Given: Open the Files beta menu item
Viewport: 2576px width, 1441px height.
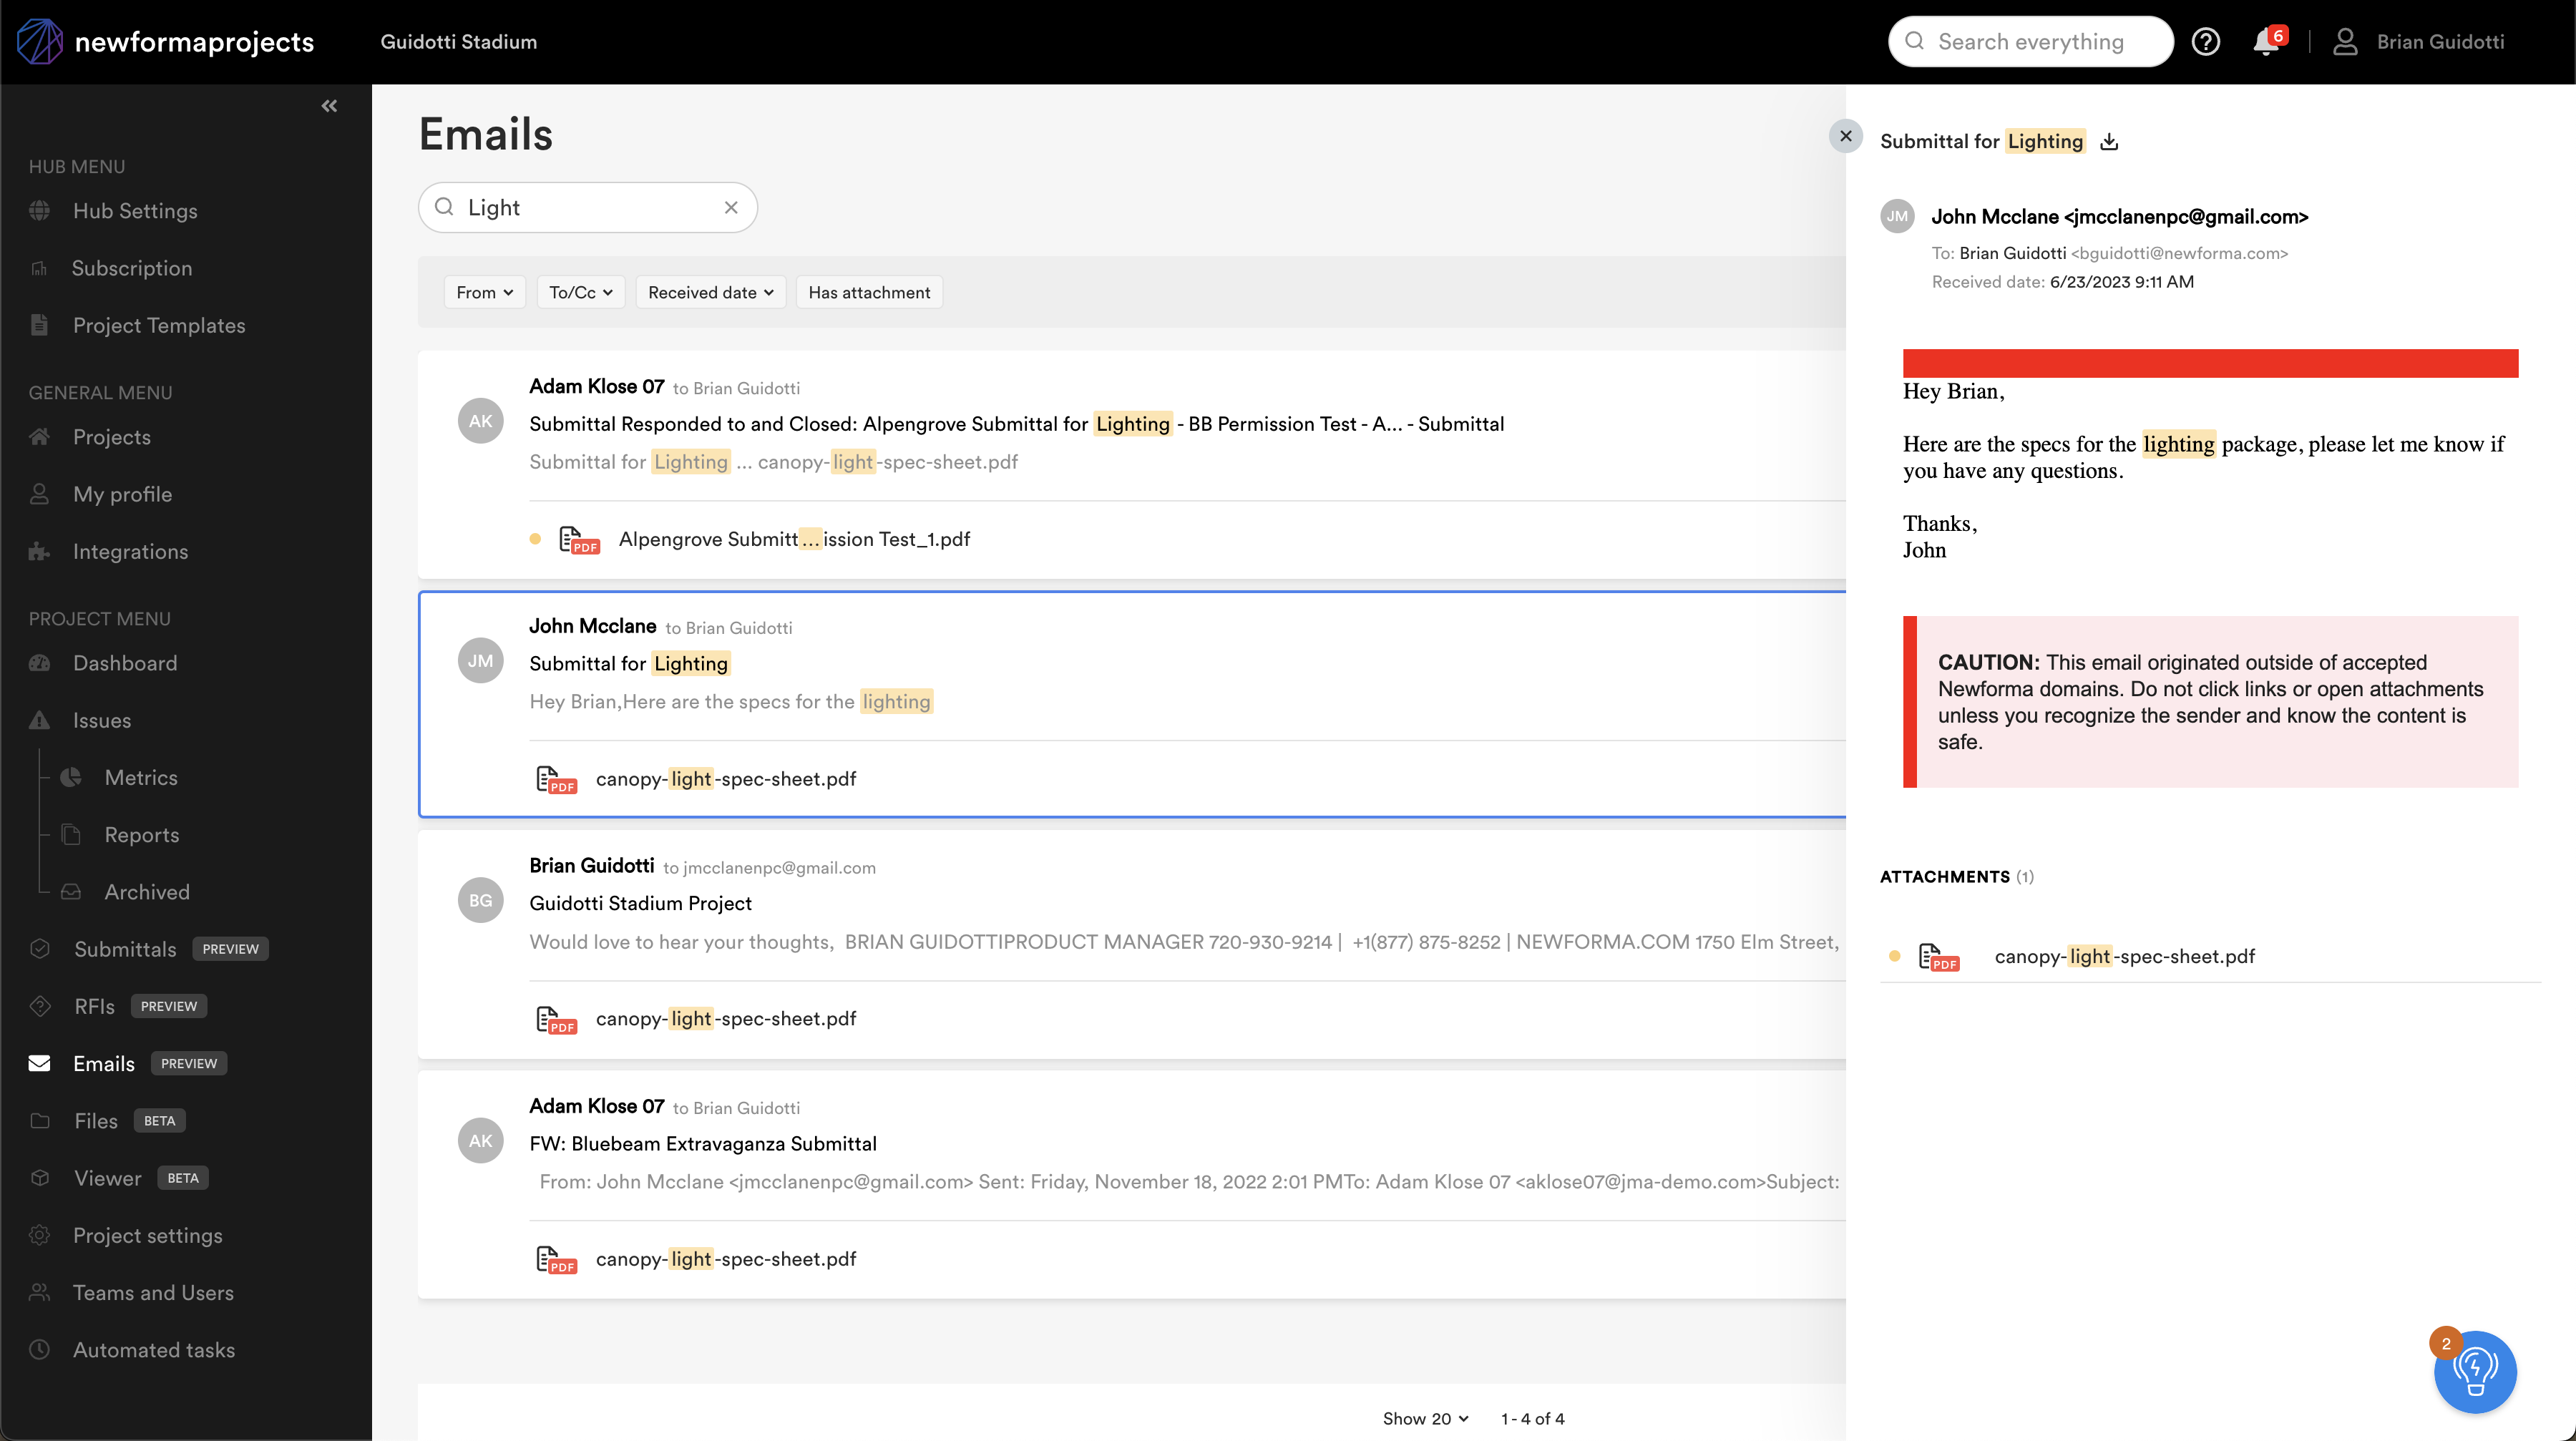Looking at the screenshot, I should click(96, 1121).
